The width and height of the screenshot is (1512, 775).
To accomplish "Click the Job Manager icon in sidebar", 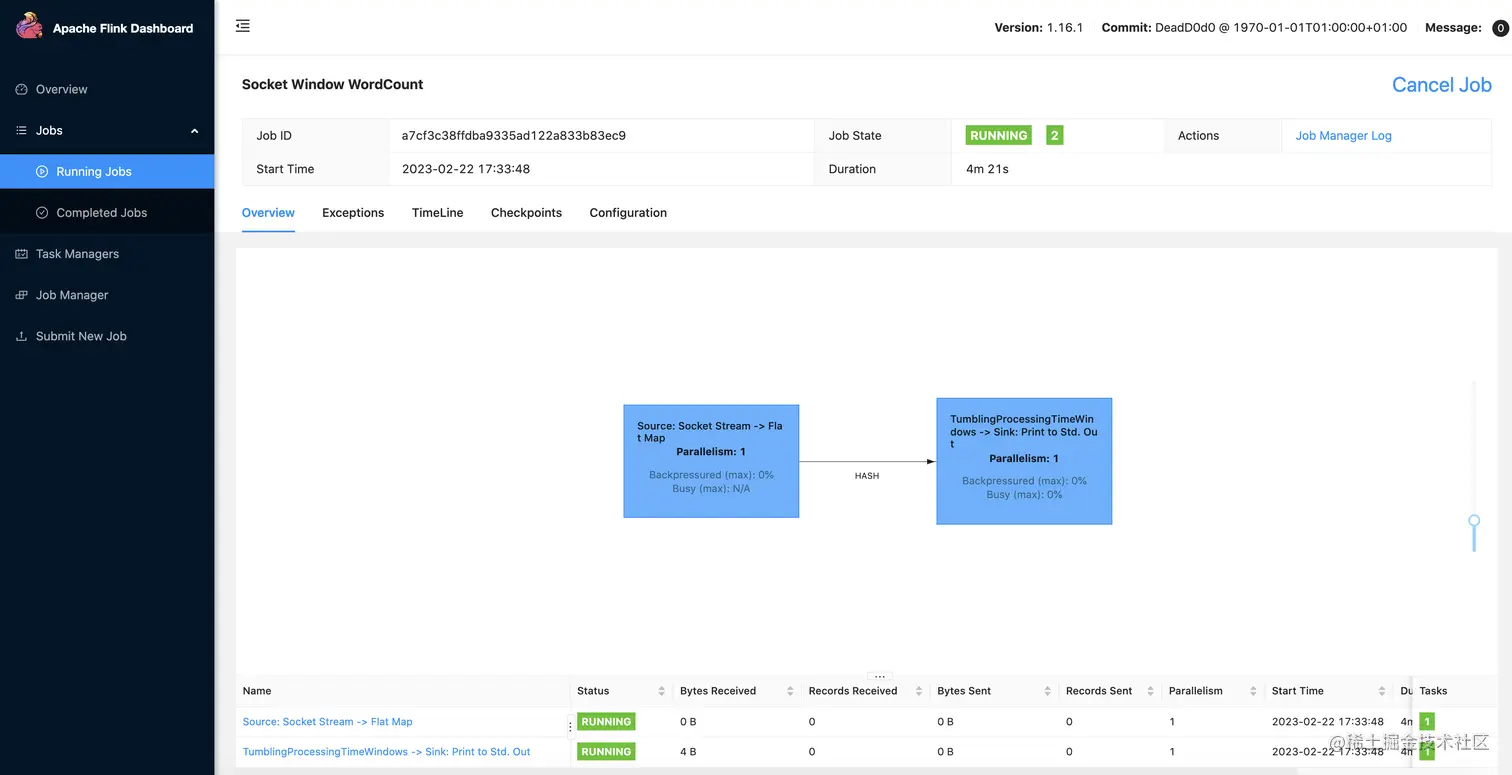I will [21, 295].
